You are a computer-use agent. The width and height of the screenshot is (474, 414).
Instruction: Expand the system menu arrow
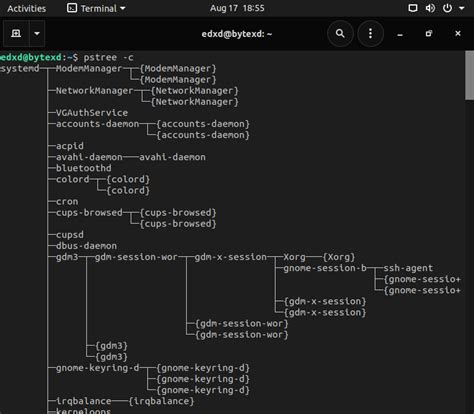coord(462,8)
